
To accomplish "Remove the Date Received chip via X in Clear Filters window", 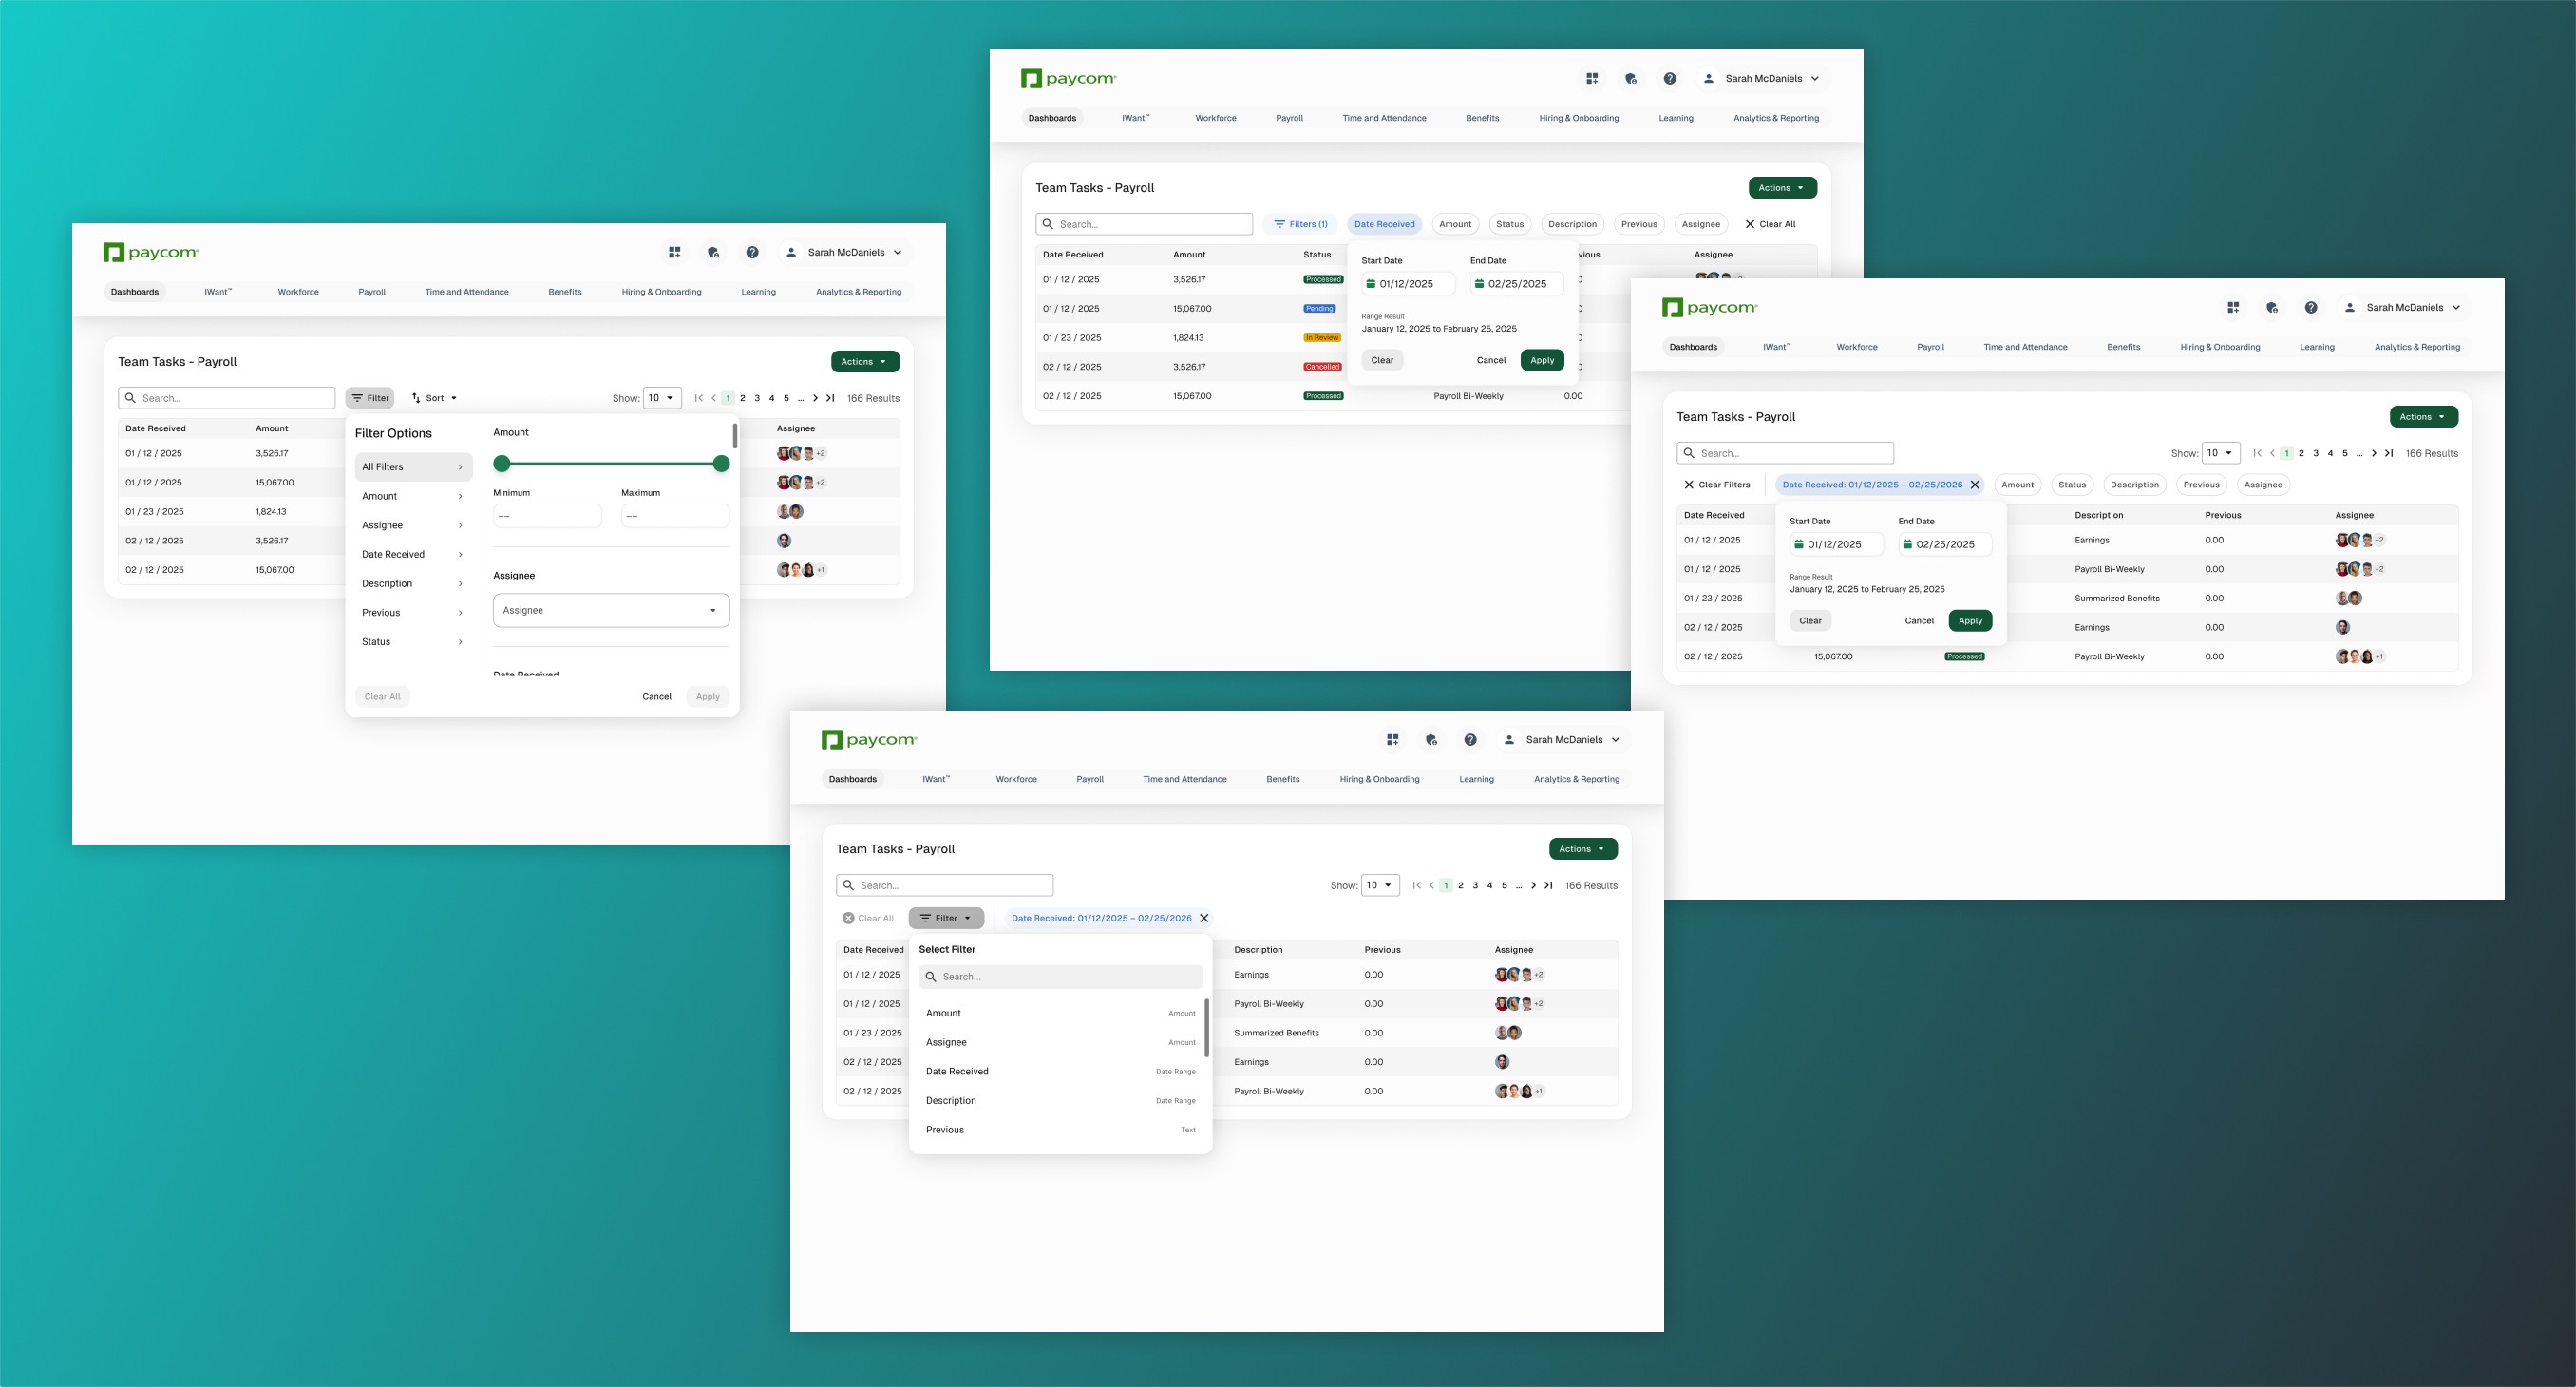I will point(1974,485).
